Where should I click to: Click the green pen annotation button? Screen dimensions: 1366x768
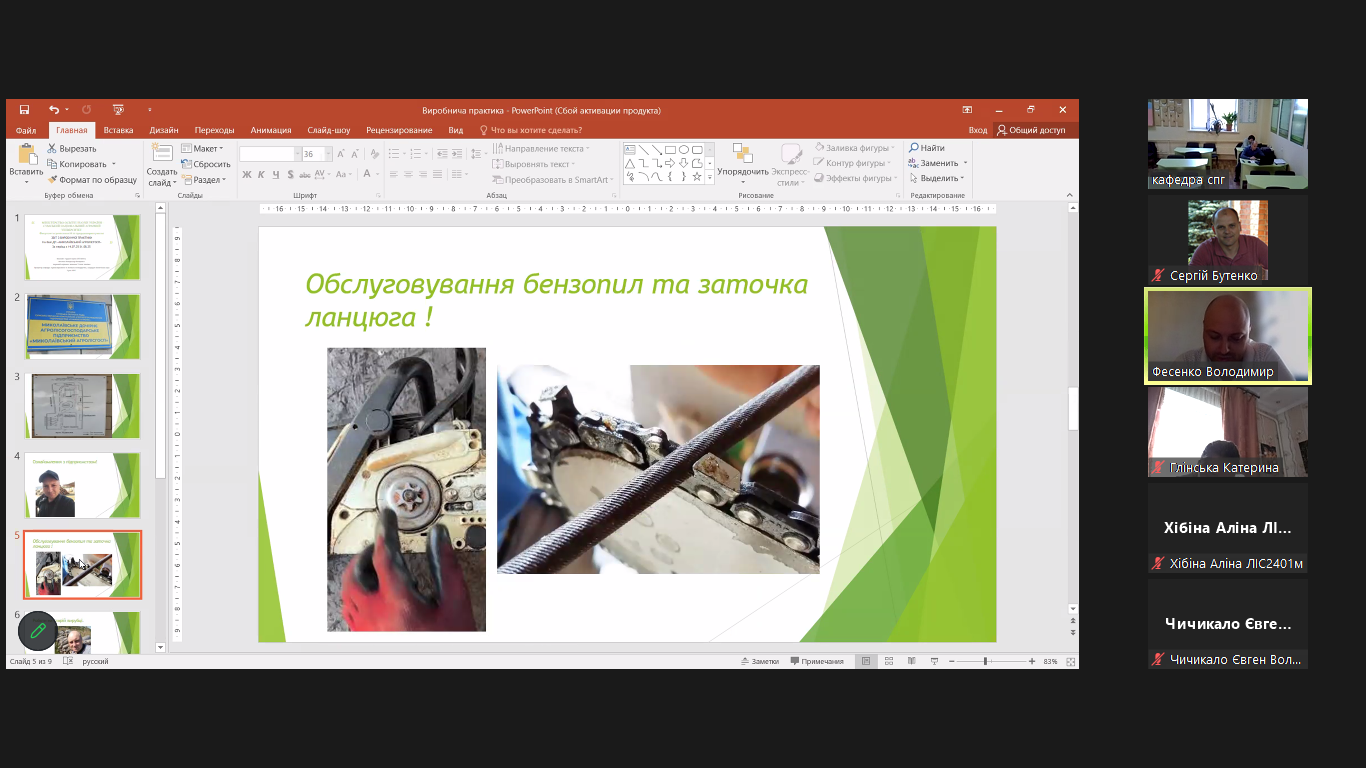point(37,631)
